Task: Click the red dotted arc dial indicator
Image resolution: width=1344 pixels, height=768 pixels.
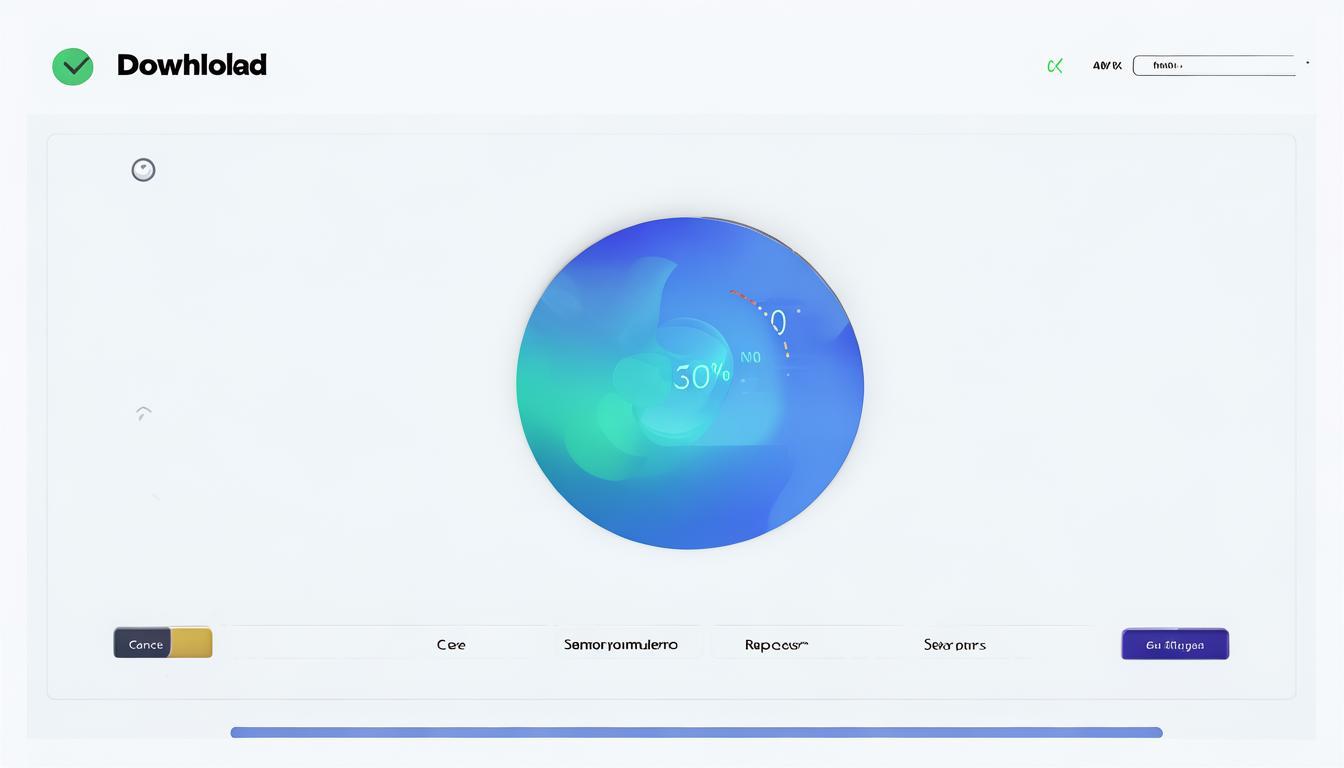Action: click(765, 315)
